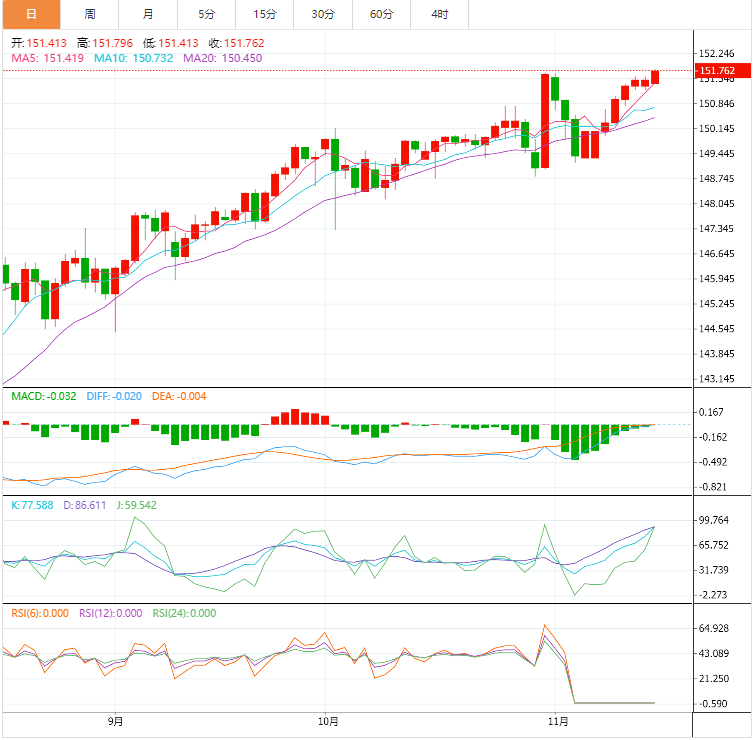The width and height of the screenshot is (754, 740).
Task: Show the 30分 interval chart
Action: pyautogui.click(x=323, y=14)
